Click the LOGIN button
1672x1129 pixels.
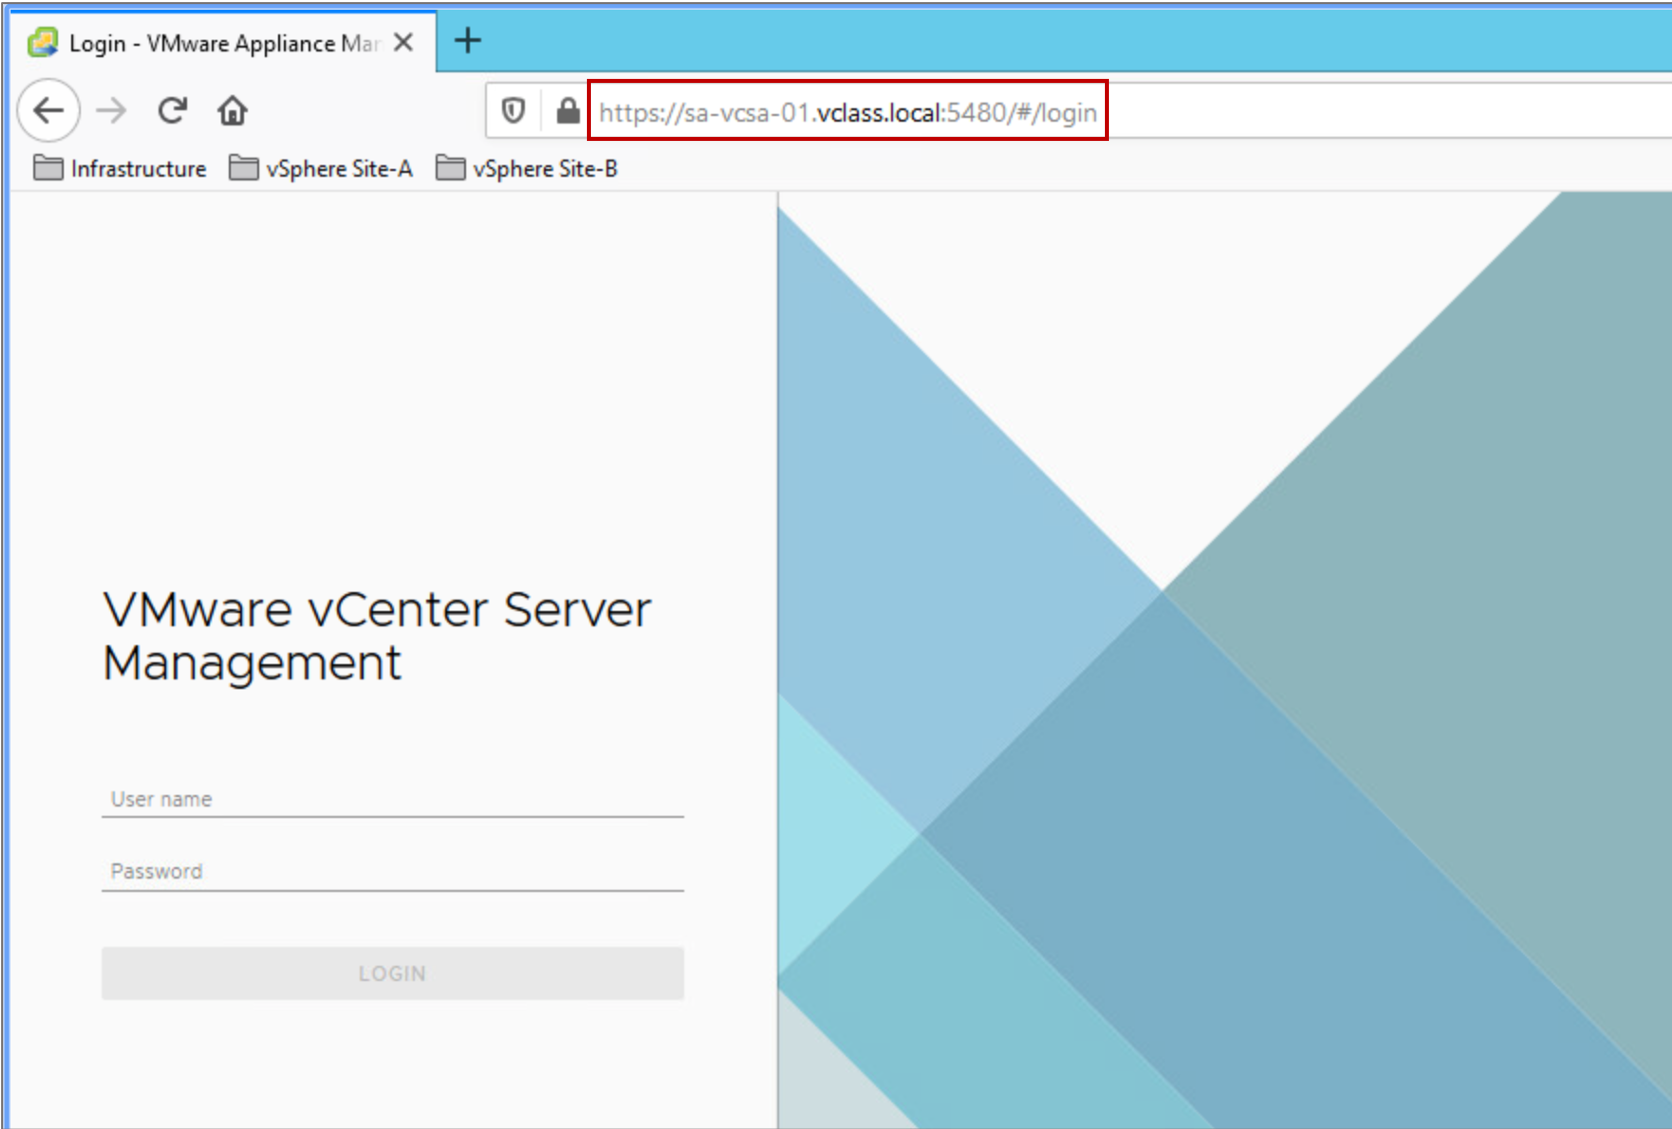point(392,973)
